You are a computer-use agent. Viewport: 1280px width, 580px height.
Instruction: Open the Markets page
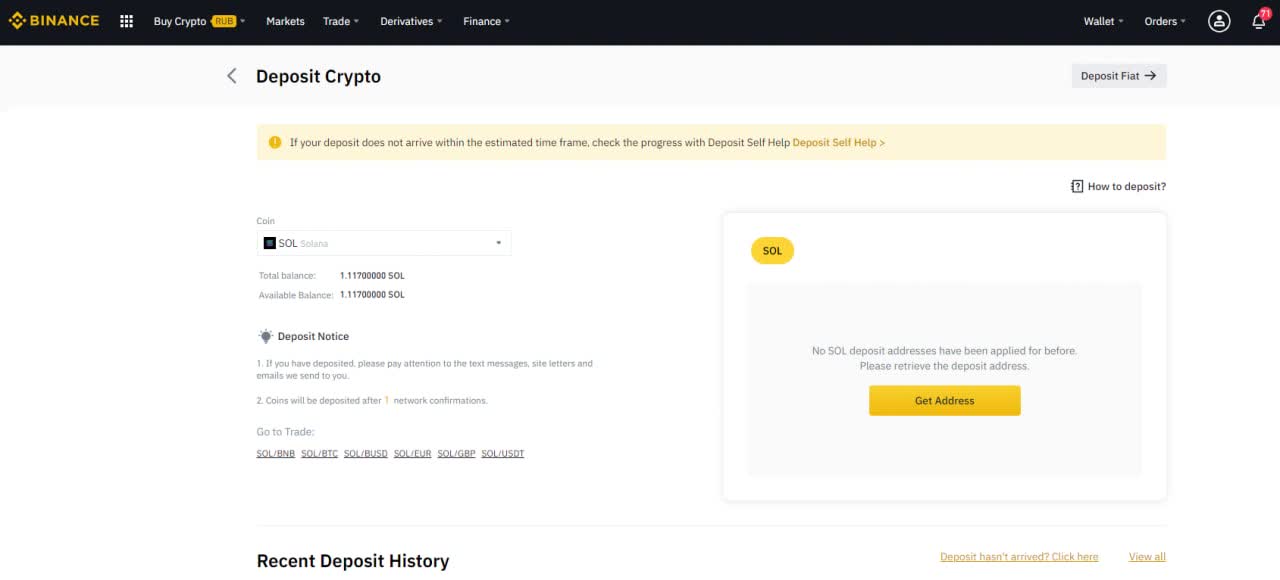[x=285, y=21]
